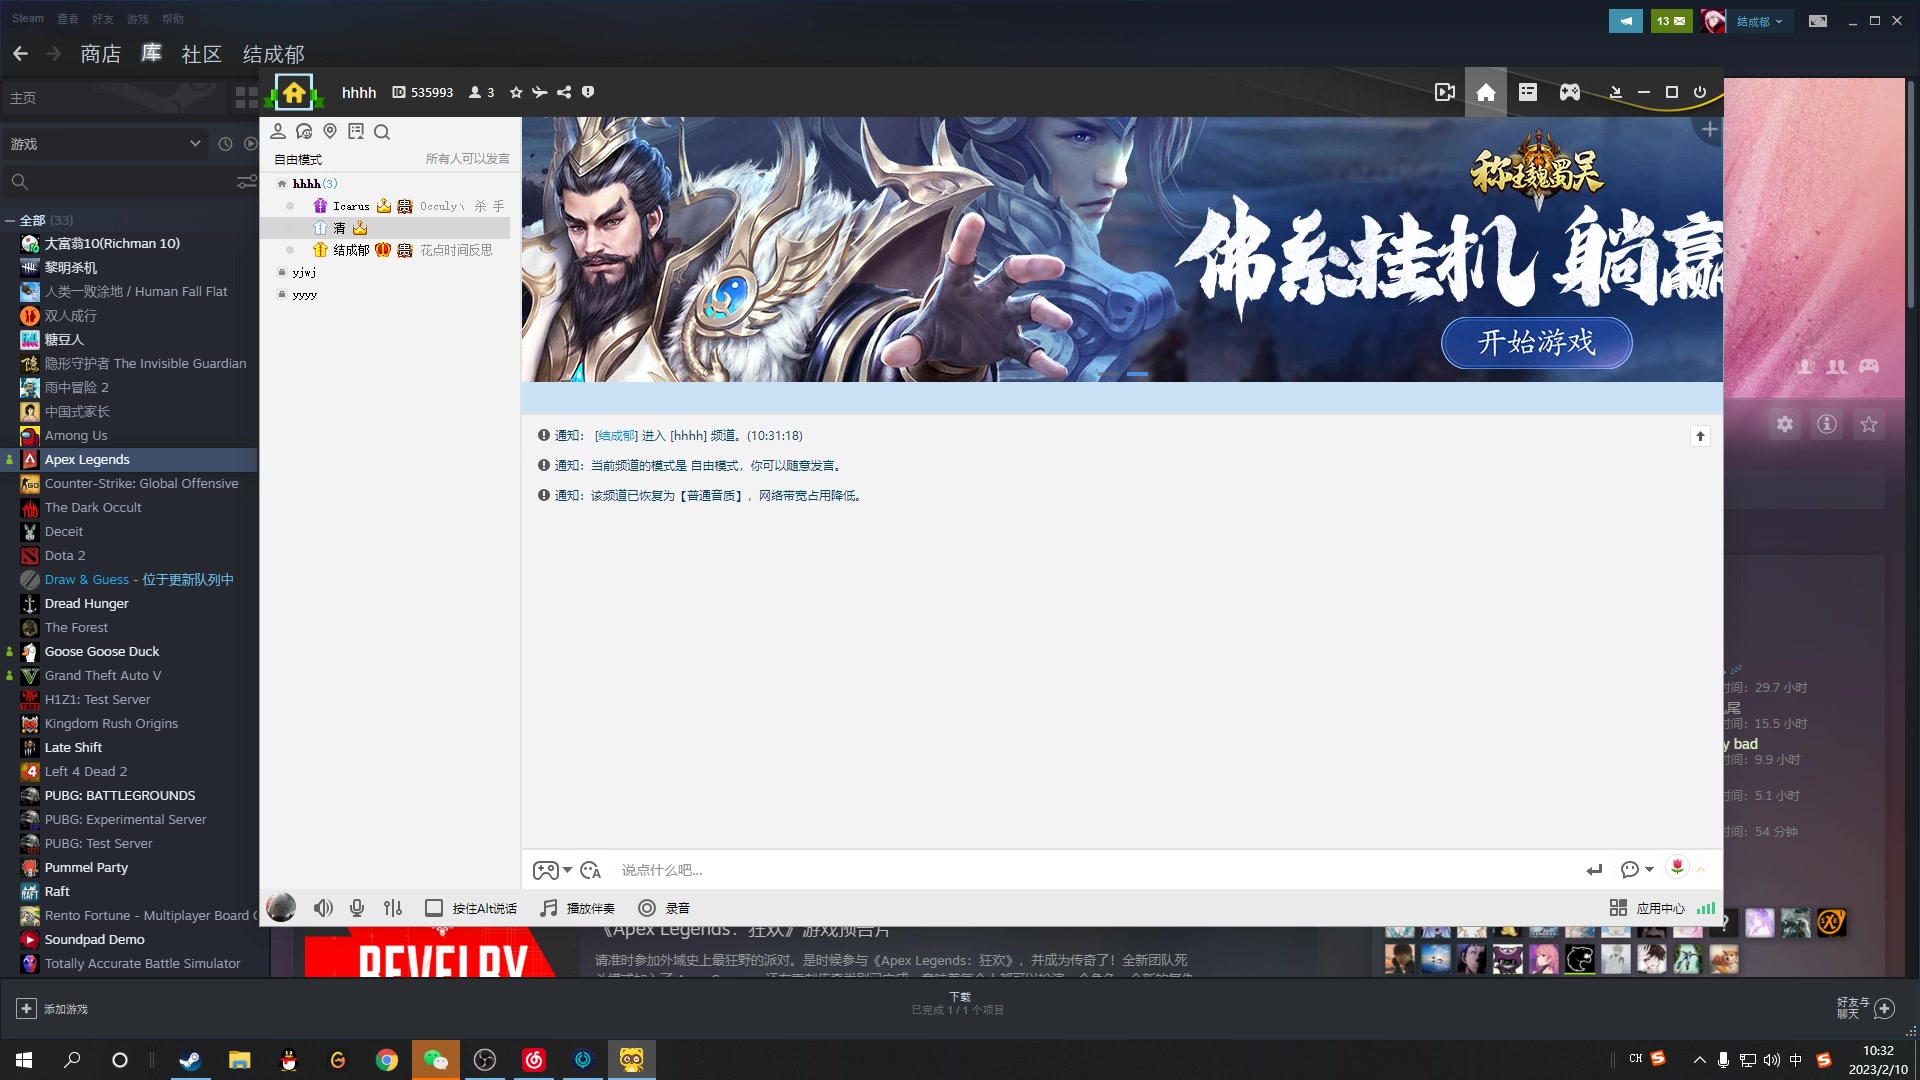
Task: Click 开始游戏 button on banner ad
Action: click(1537, 343)
